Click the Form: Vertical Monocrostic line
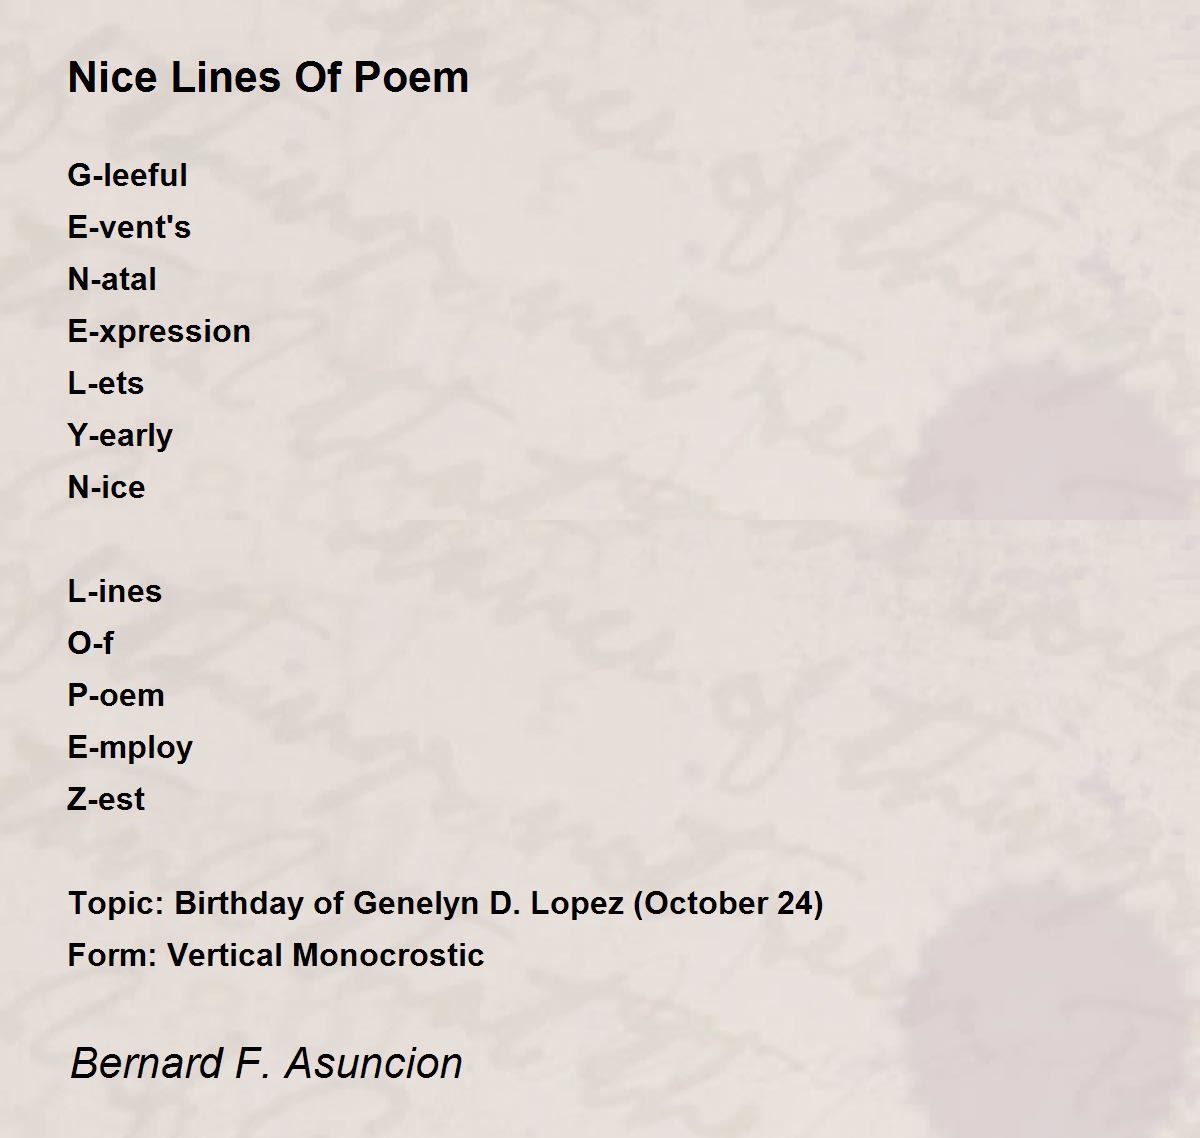The height and width of the screenshot is (1138, 1200). 276,955
